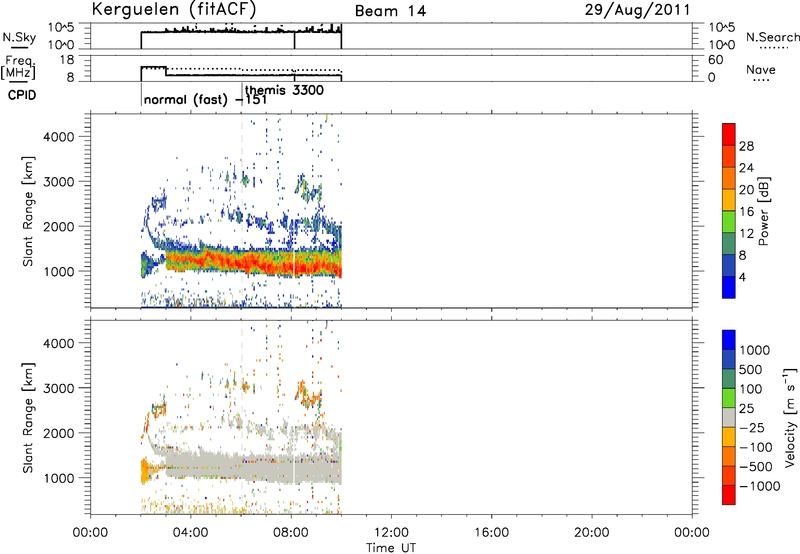Click the '28' value on Power colorbar
The height and width of the screenshot is (554, 800).
[746, 146]
